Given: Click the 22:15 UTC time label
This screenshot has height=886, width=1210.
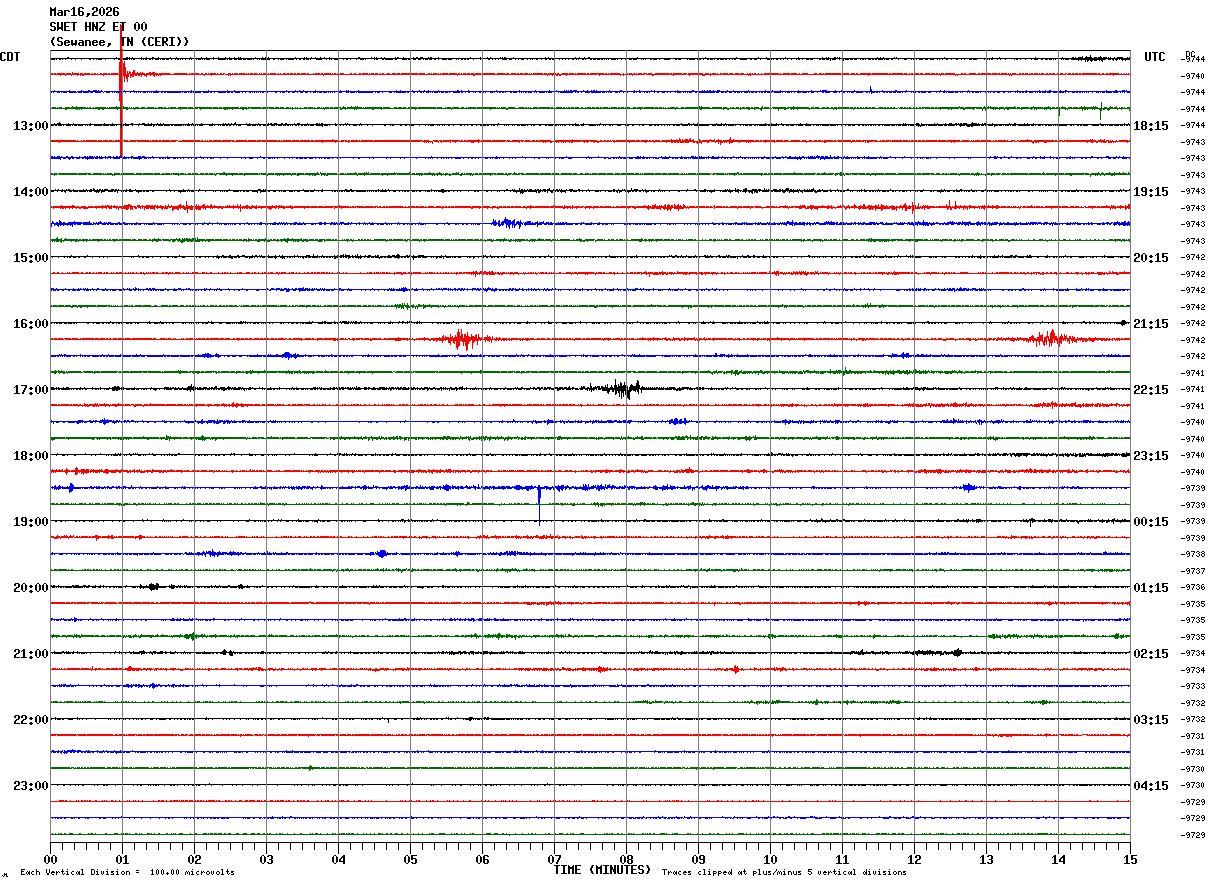Looking at the screenshot, I should (x=1151, y=390).
